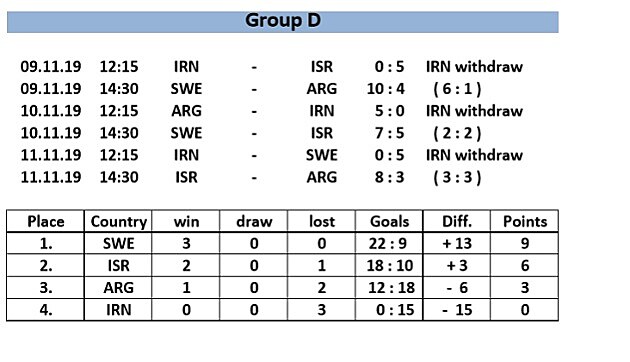The width and height of the screenshot is (630, 362).
Task: Select ISR in the standings table
Action: point(118,266)
